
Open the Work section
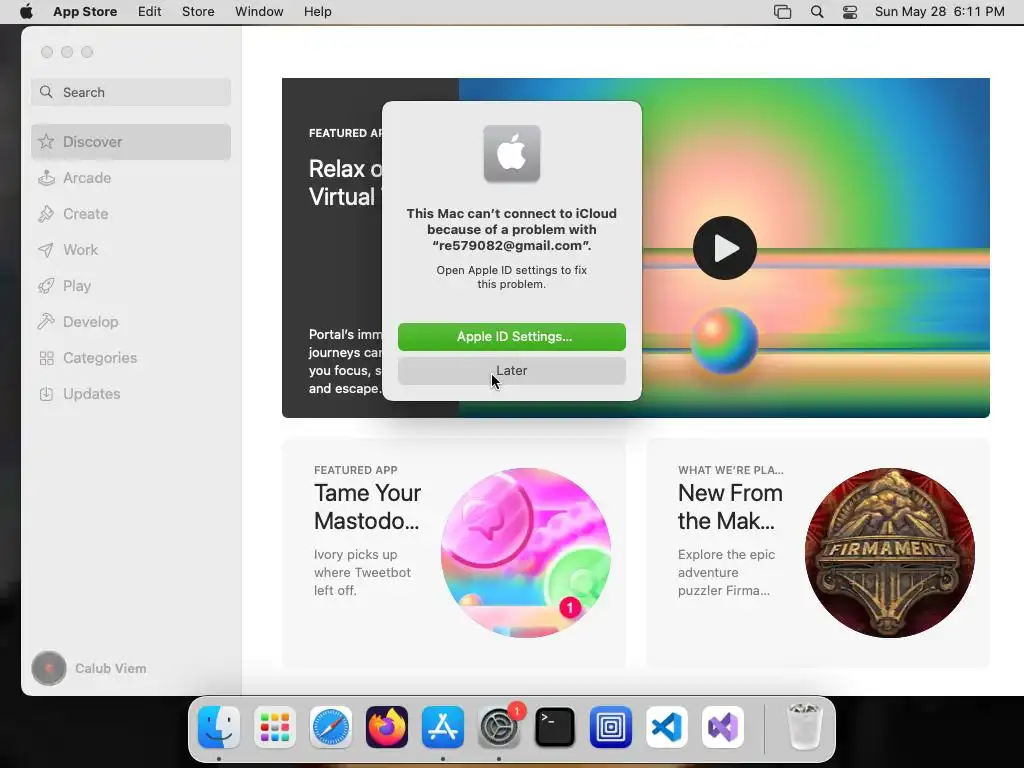click(x=131, y=249)
